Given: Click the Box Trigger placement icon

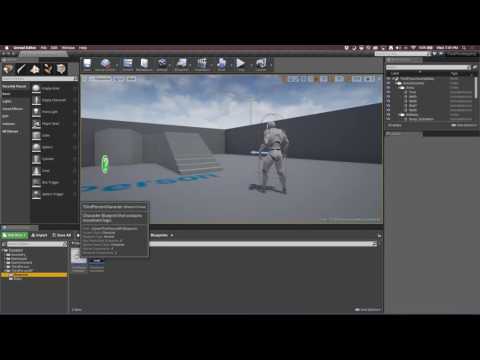Looking at the screenshot, I should click(36, 182).
